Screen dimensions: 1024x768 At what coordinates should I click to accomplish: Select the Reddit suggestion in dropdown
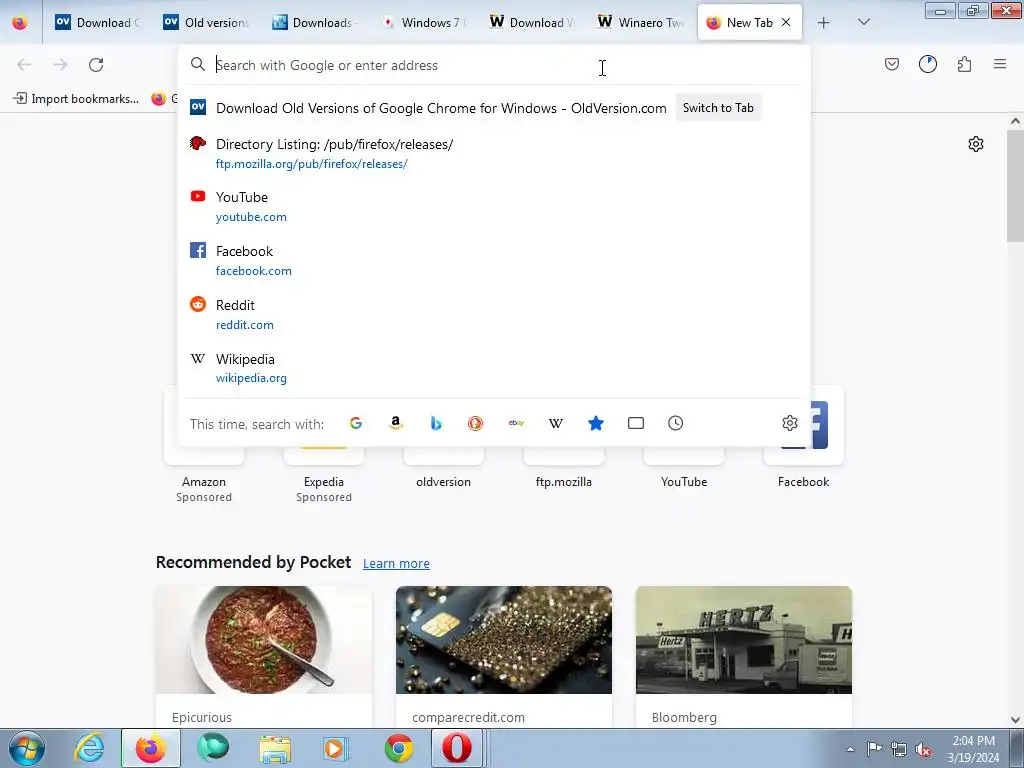tap(494, 314)
